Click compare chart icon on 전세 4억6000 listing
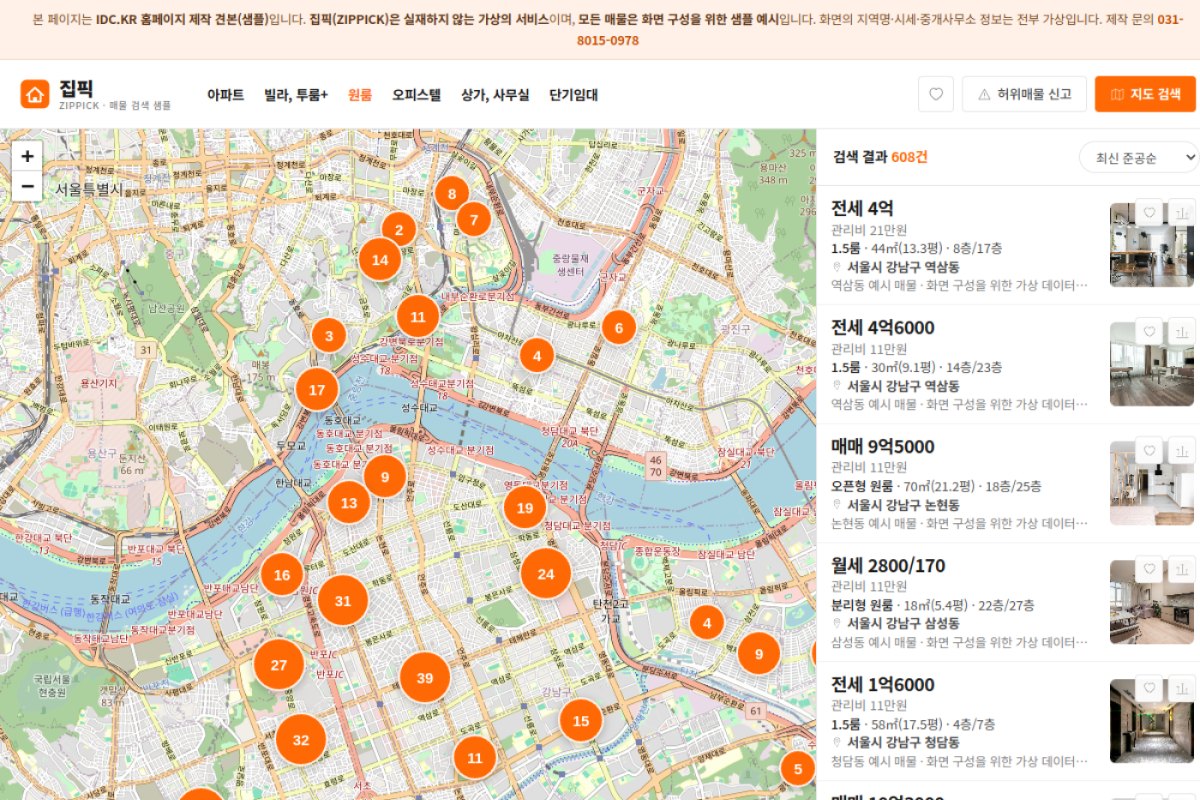This screenshot has height=800, width=1200. click(x=1181, y=332)
